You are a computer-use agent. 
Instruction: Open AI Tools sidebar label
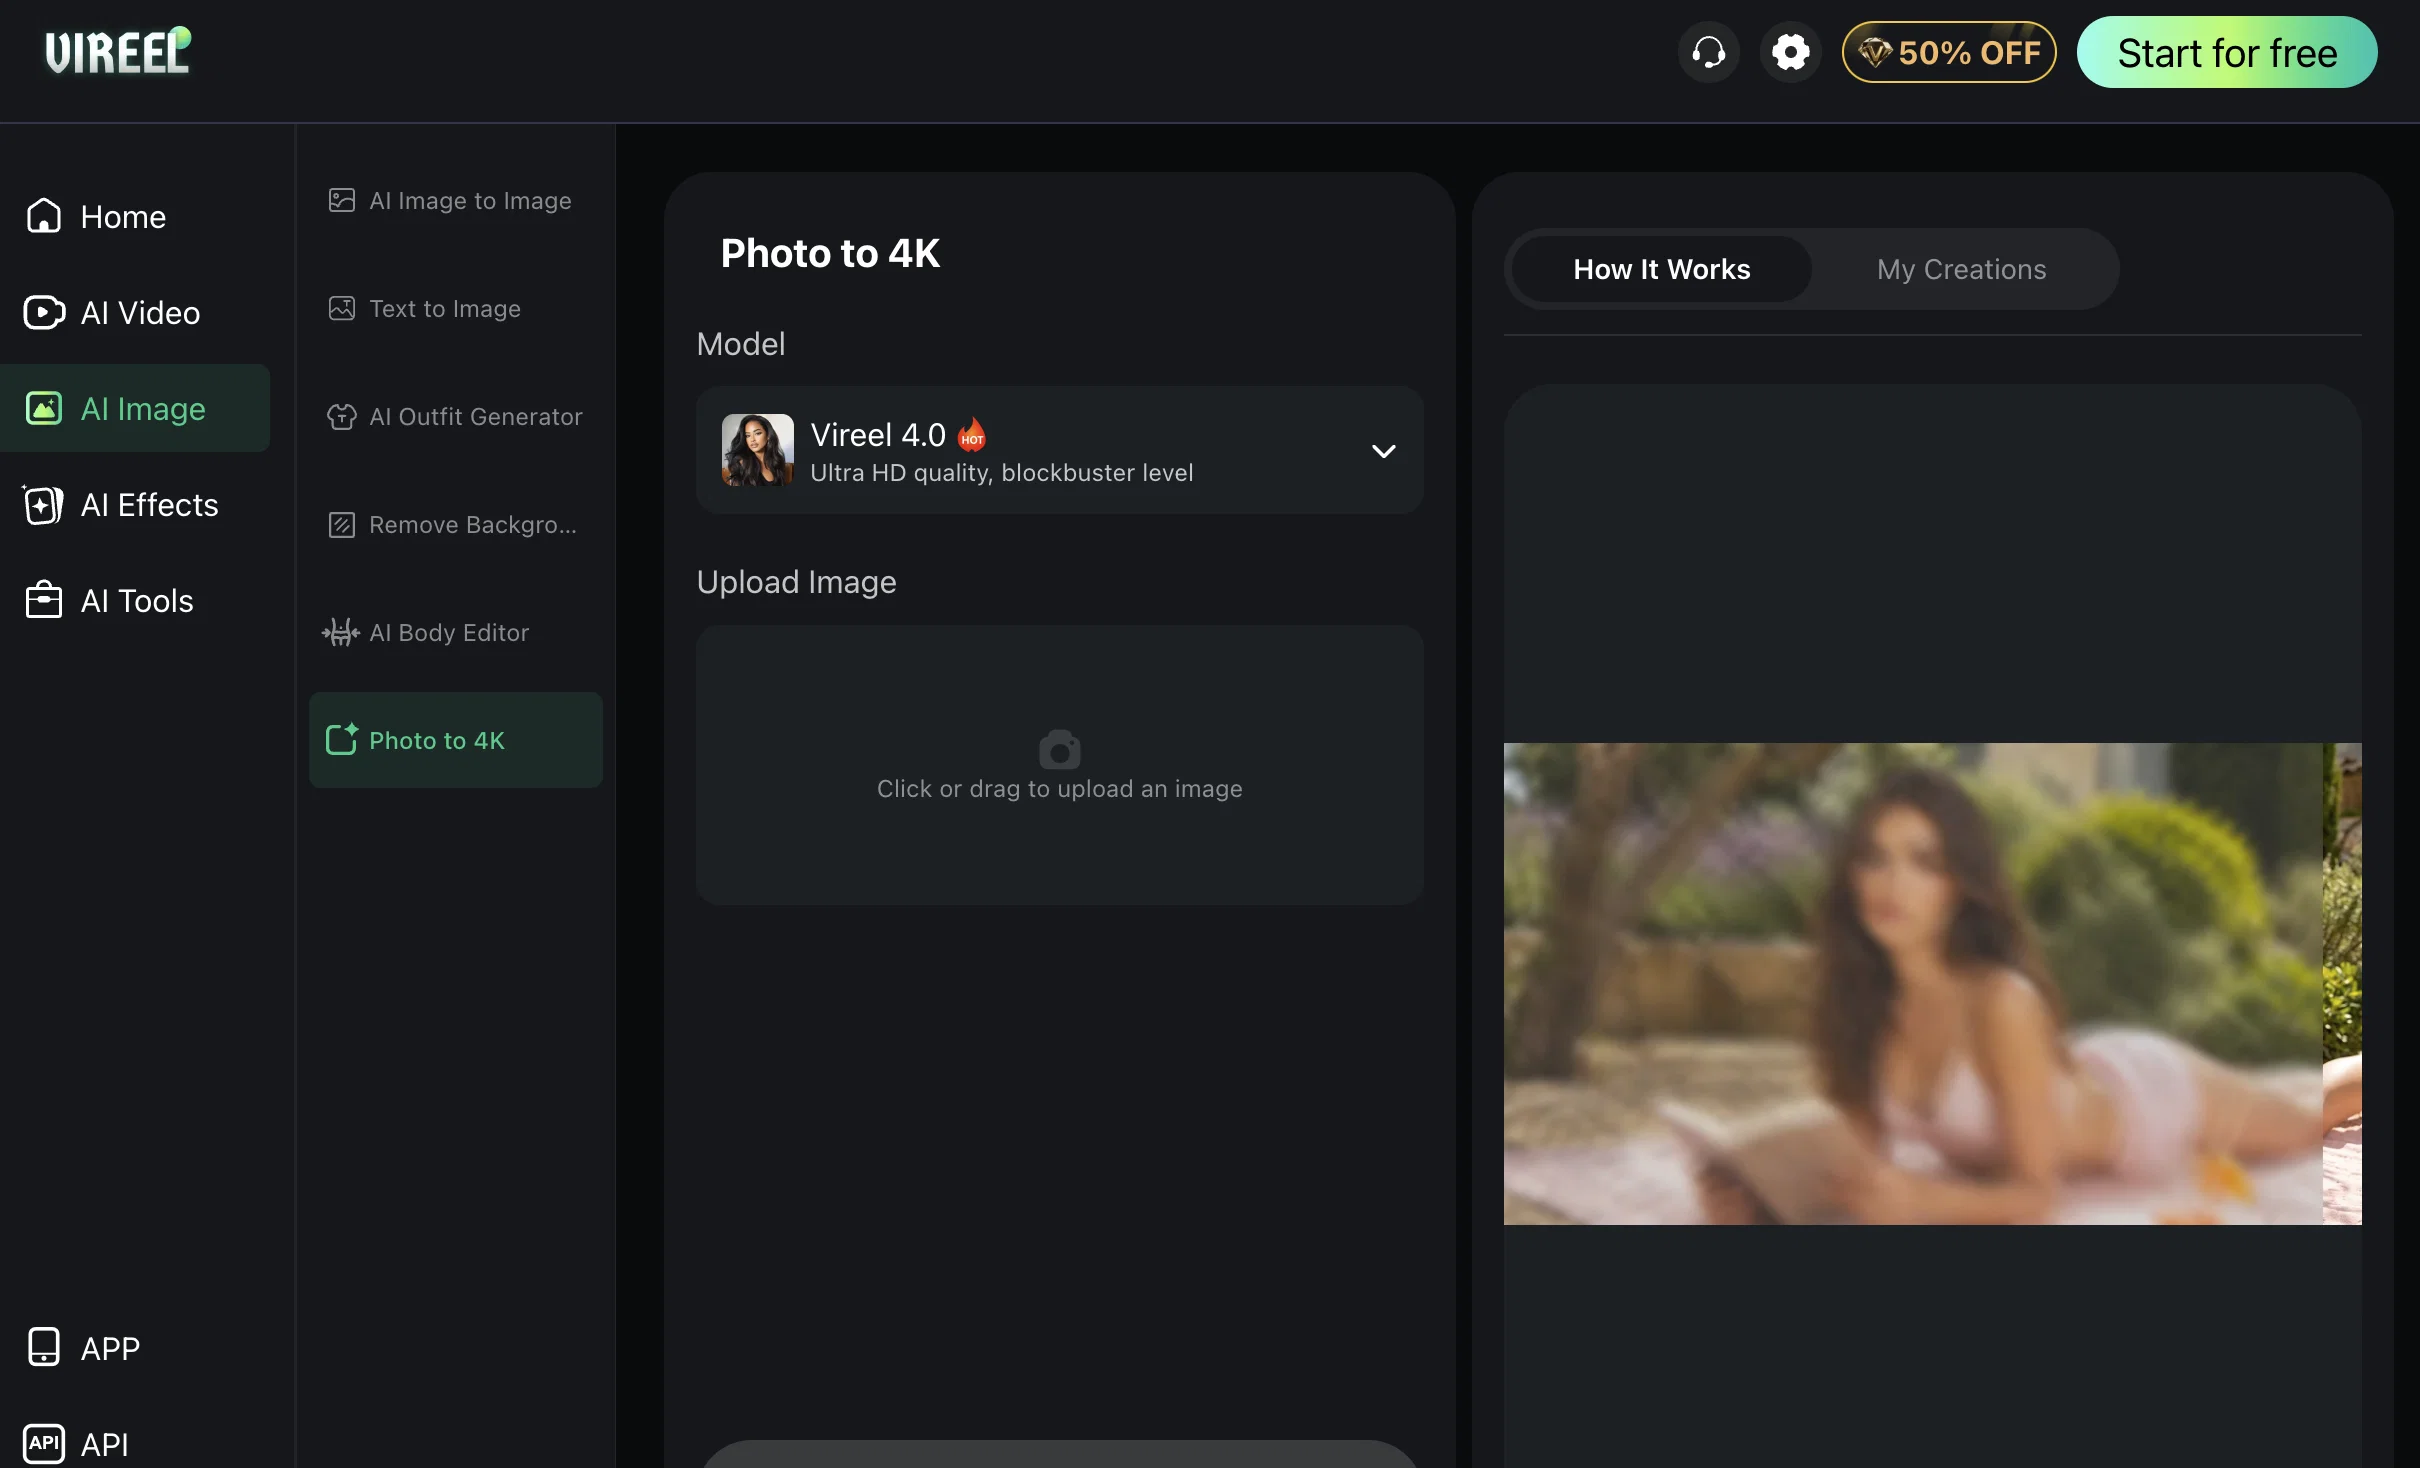point(137,601)
